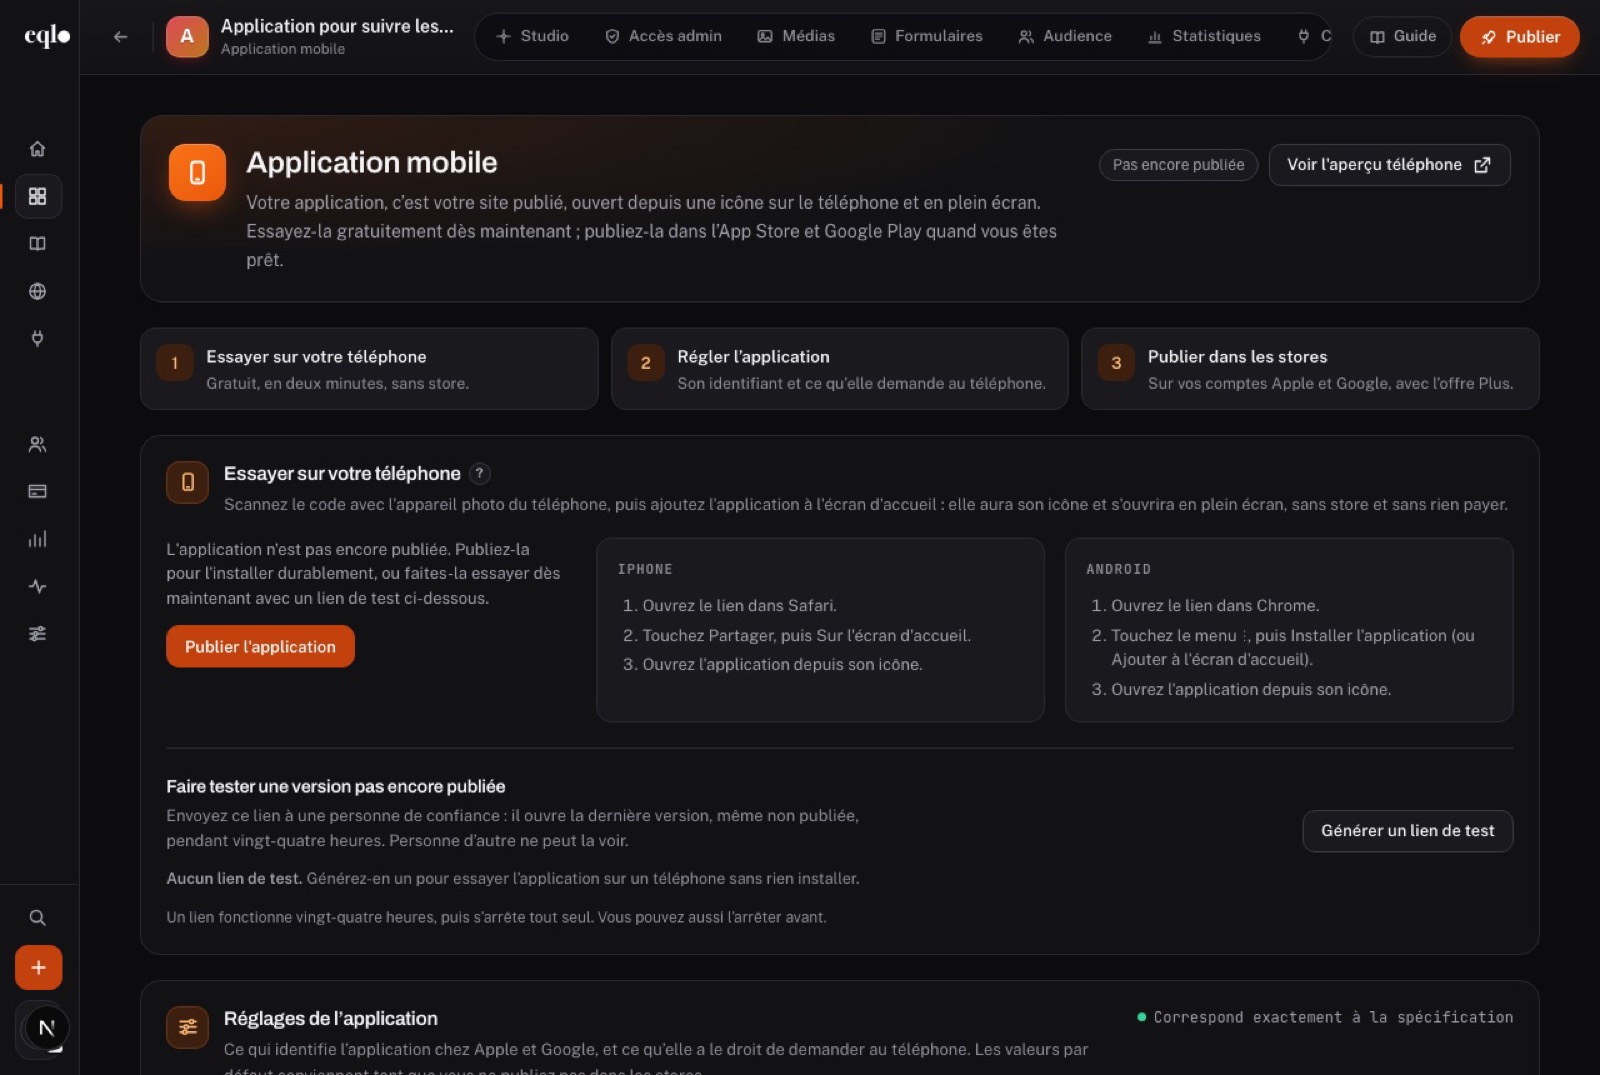This screenshot has width=1600, height=1075.
Task: Click the ANDROID label
Action: tap(1118, 569)
